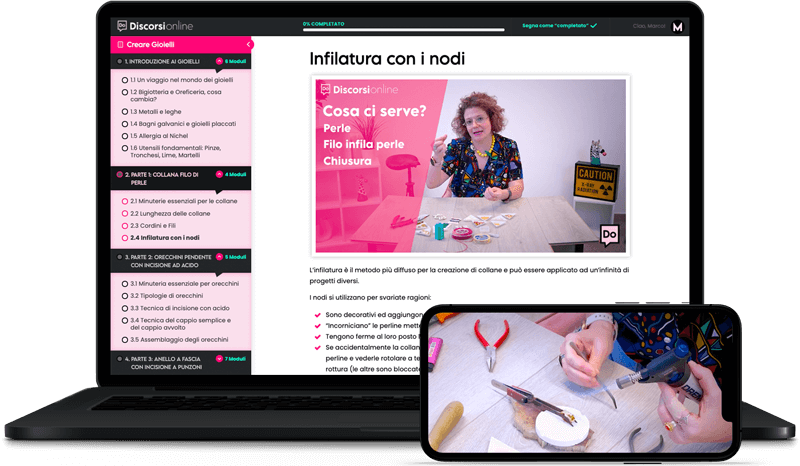Click the Discorsi online logo in header
This screenshot has height=466, width=800.
[x=155, y=26]
